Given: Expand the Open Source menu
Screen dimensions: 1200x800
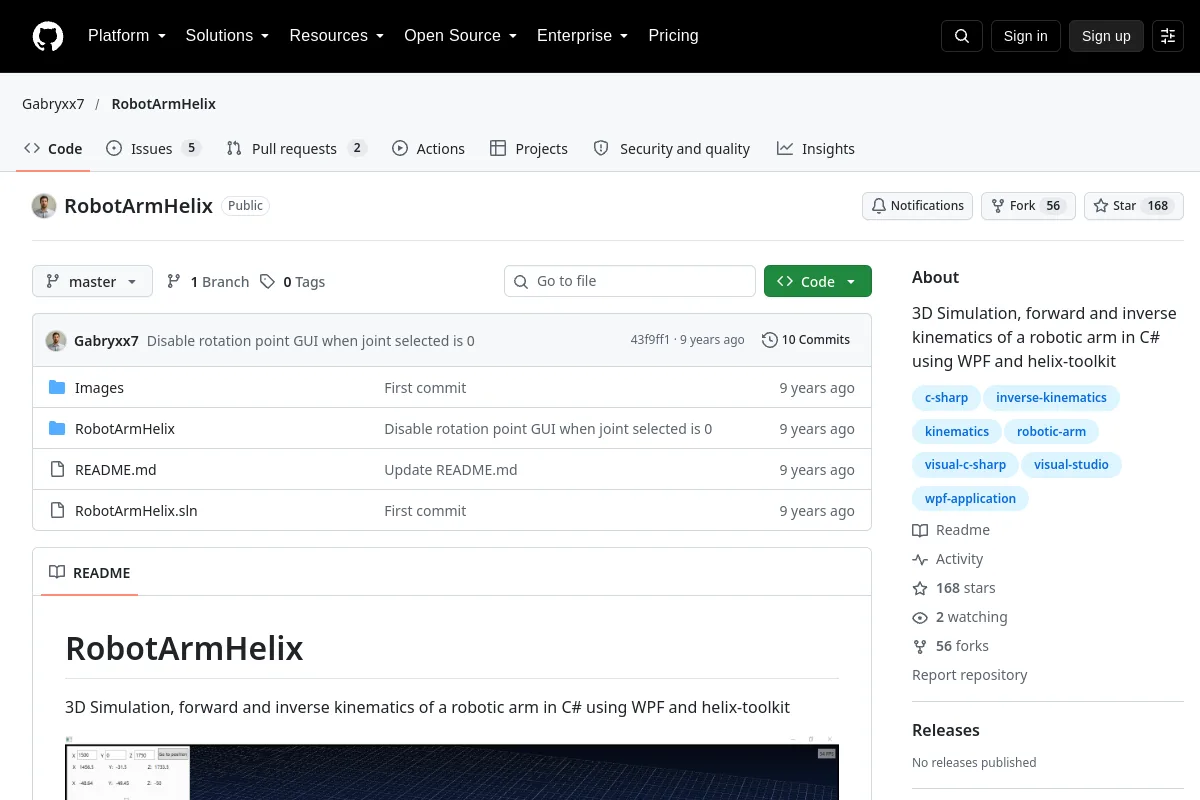Looking at the screenshot, I should pyautogui.click(x=460, y=36).
